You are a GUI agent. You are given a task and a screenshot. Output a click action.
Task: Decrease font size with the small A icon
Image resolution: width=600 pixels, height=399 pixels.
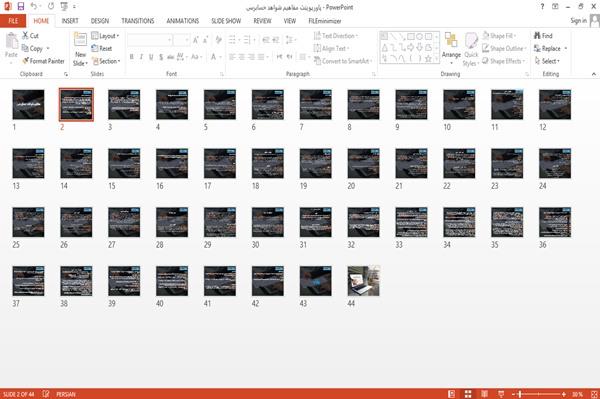[x=206, y=40]
